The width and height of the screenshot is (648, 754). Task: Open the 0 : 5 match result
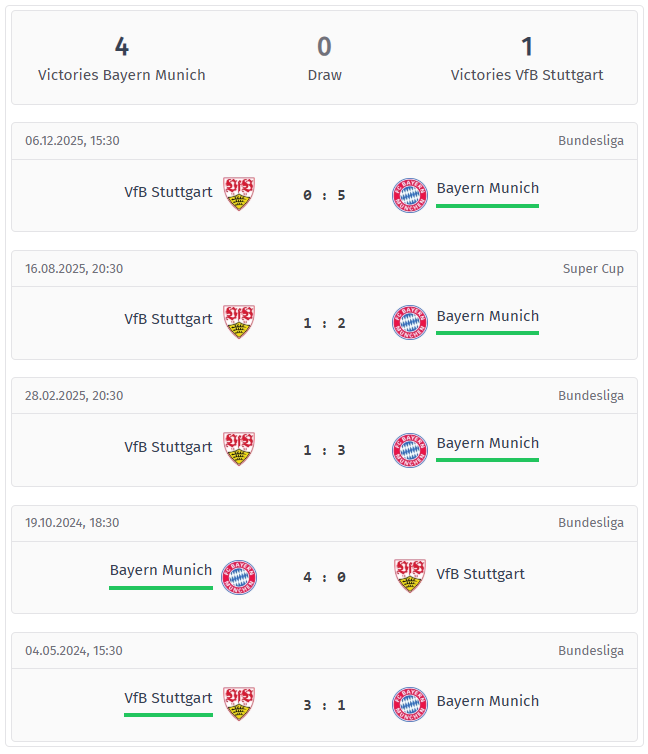pyautogui.click(x=324, y=195)
